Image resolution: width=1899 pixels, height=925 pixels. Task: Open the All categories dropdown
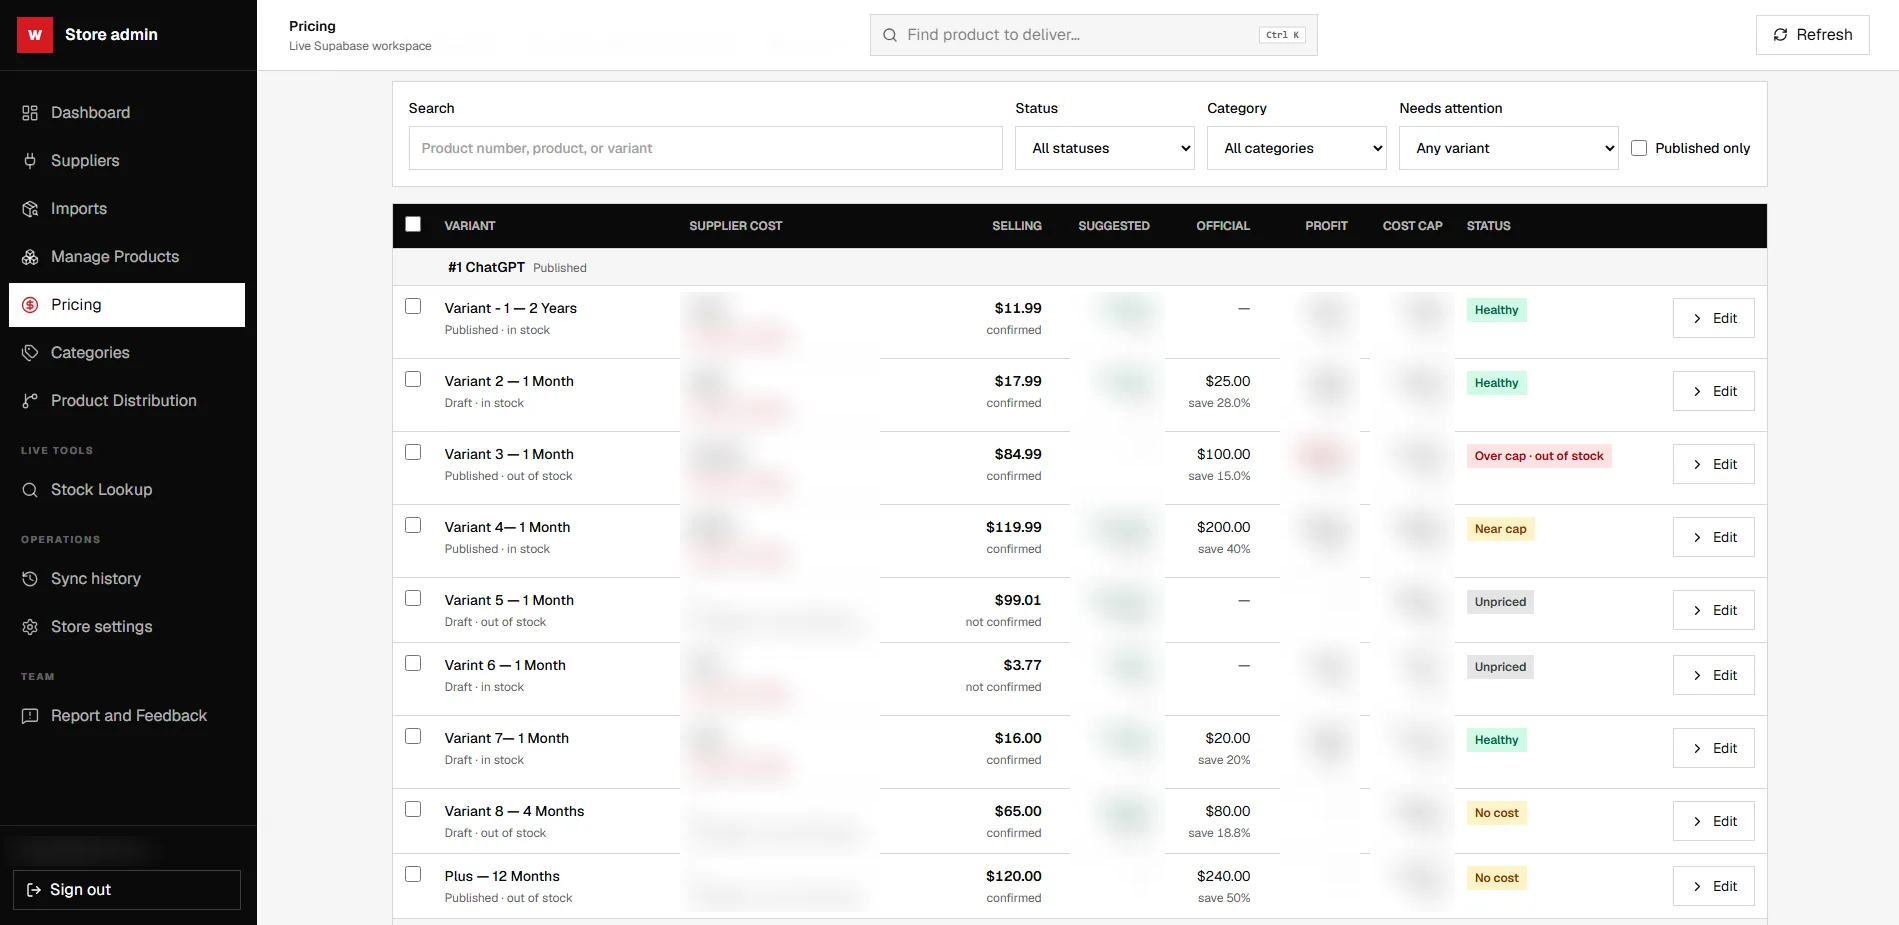coord(1297,148)
